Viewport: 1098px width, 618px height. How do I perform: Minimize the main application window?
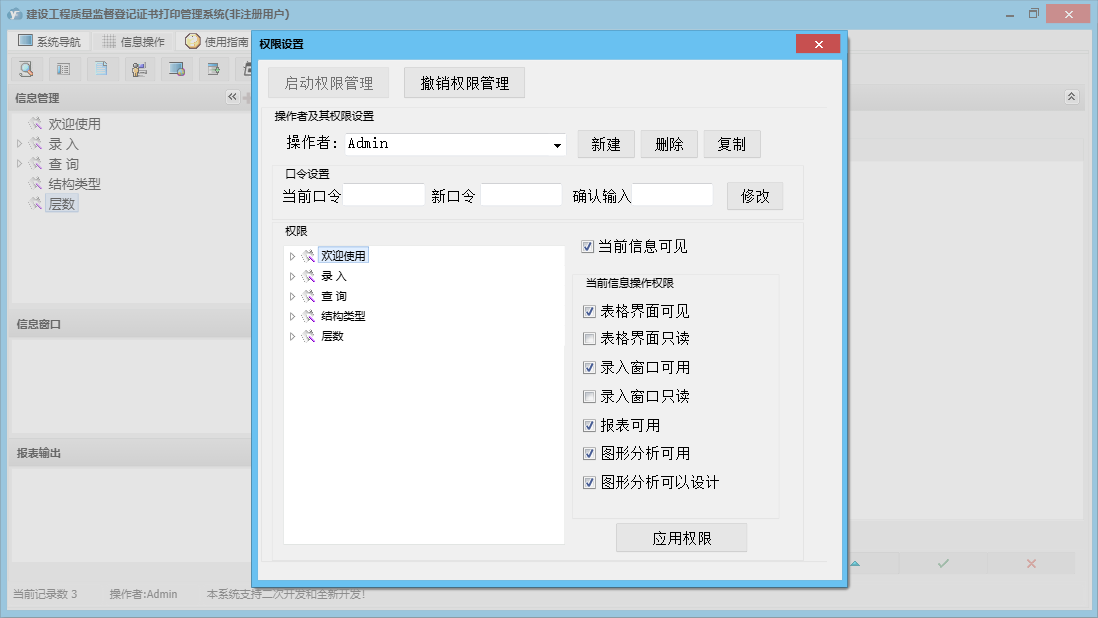click(x=1010, y=14)
